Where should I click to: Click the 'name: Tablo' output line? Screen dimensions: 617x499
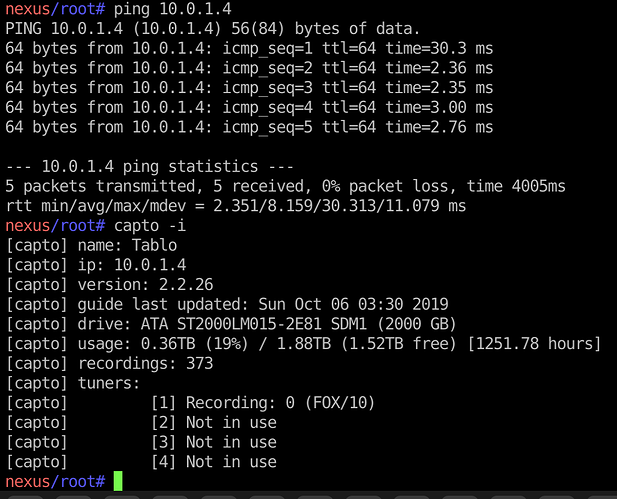[91, 246]
